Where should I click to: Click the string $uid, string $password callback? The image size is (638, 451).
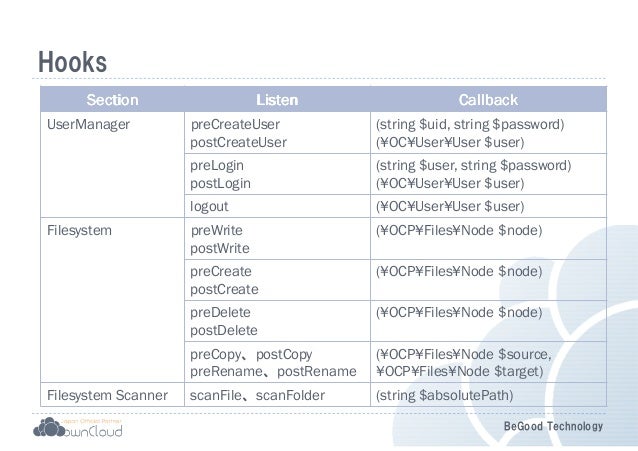tap(470, 125)
